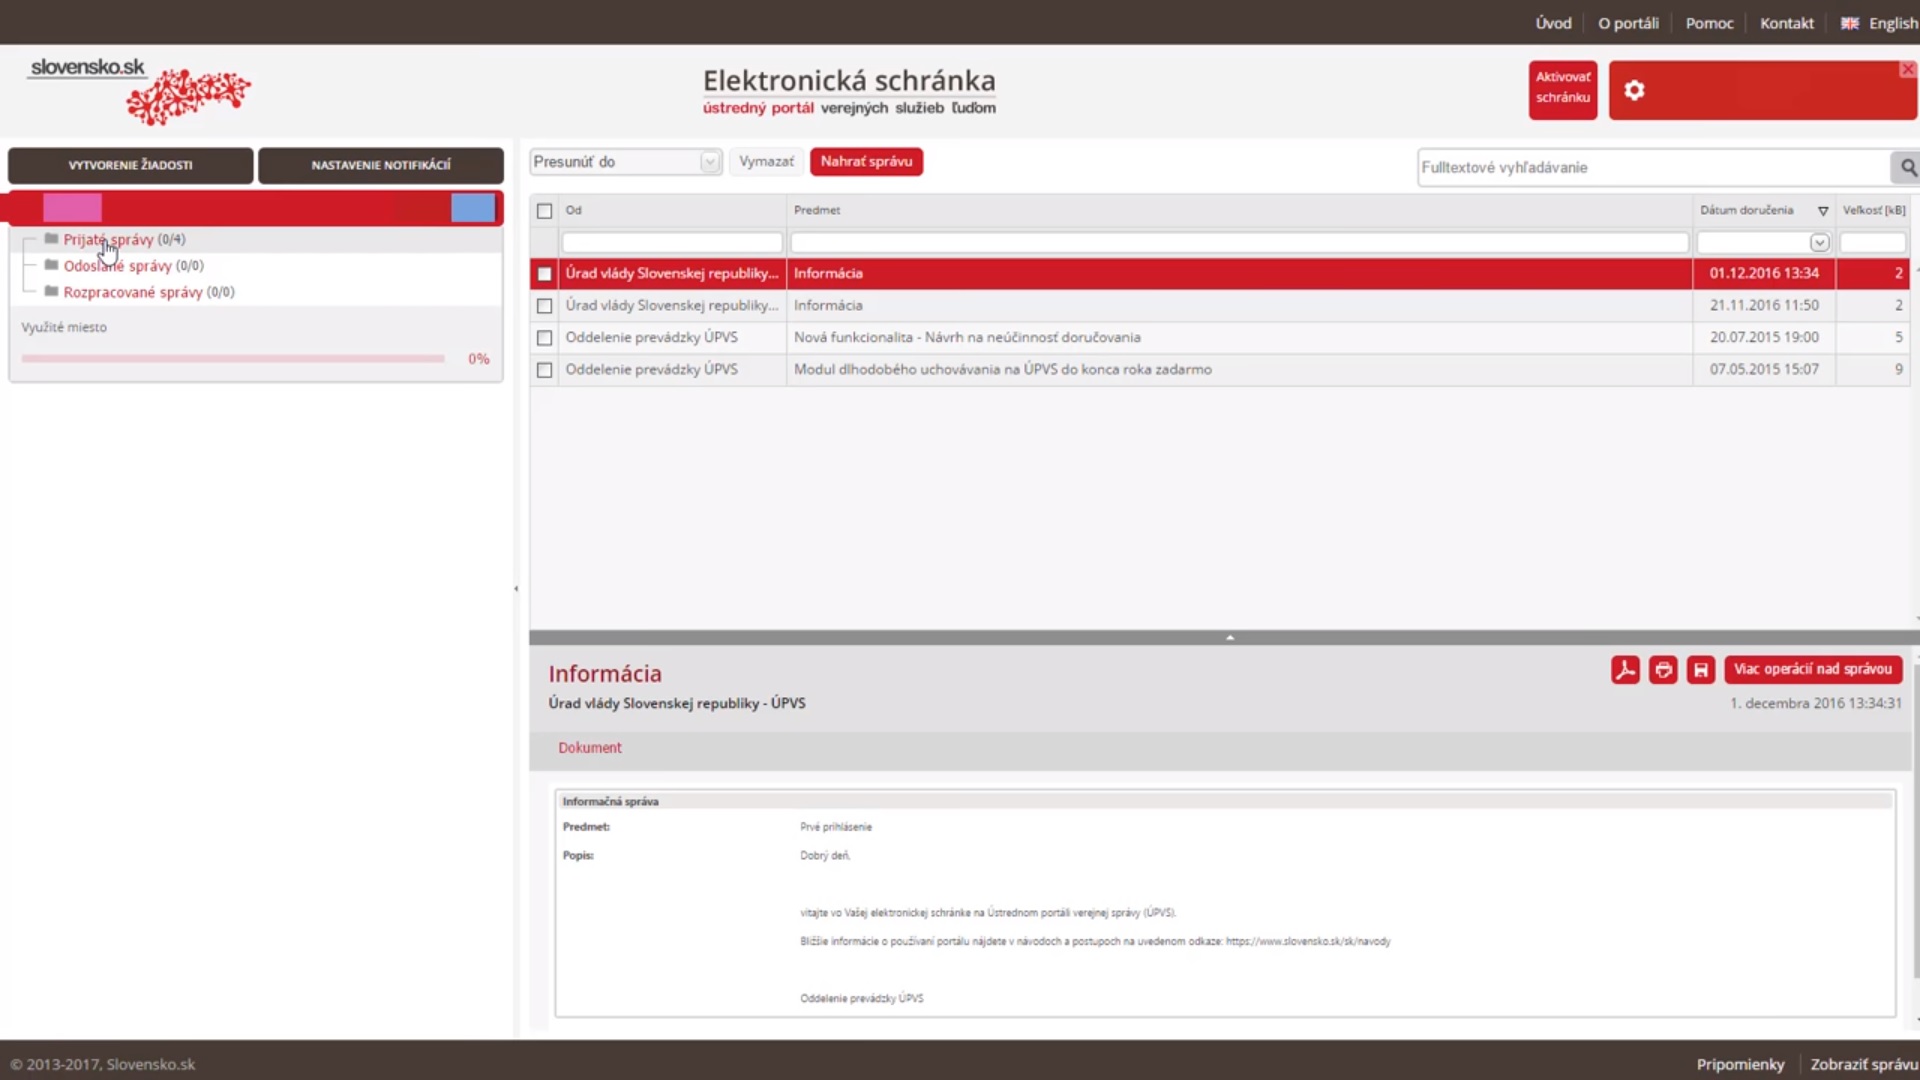Screen dimensions: 1920x1080
Task: Click the fulltext search magnifier icon
Action: (x=1908, y=168)
